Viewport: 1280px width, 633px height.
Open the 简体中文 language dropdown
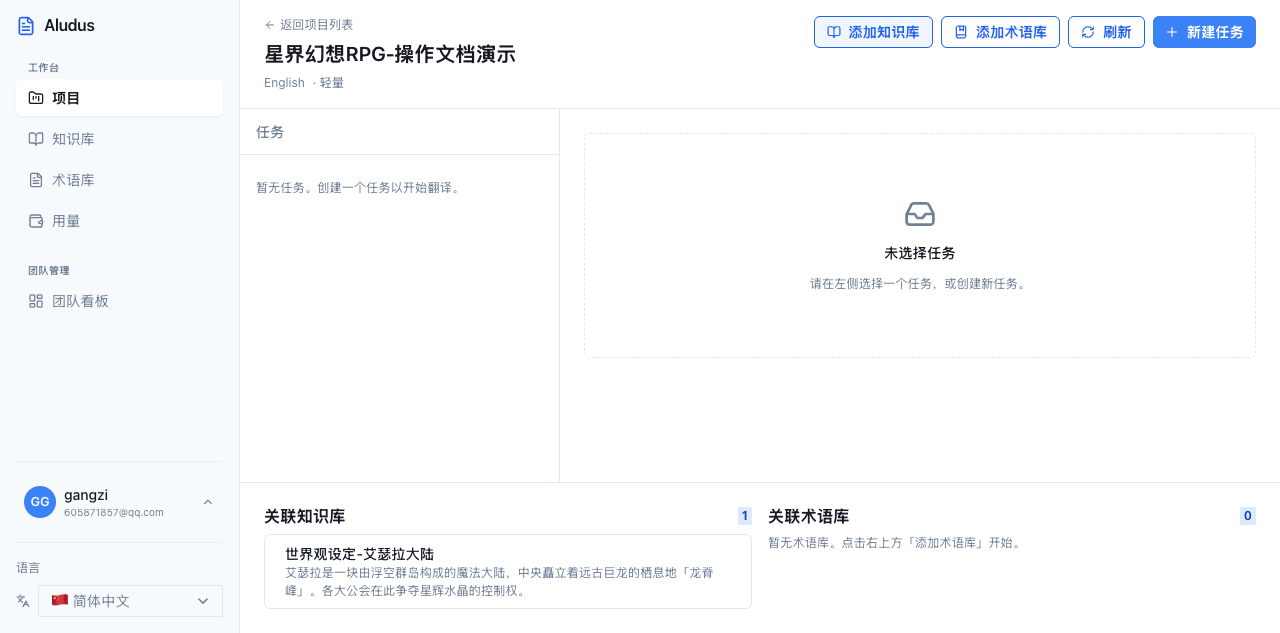click(x=130, y=601)
